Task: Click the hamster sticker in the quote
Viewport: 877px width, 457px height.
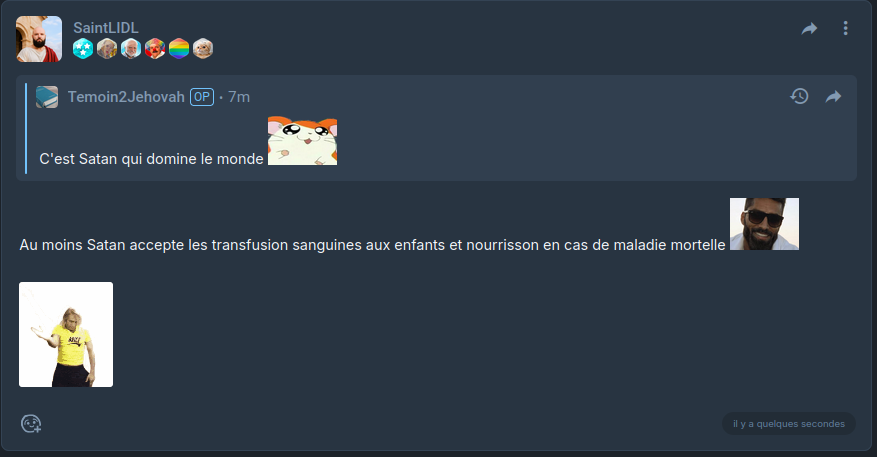Action: pos(303,141)
